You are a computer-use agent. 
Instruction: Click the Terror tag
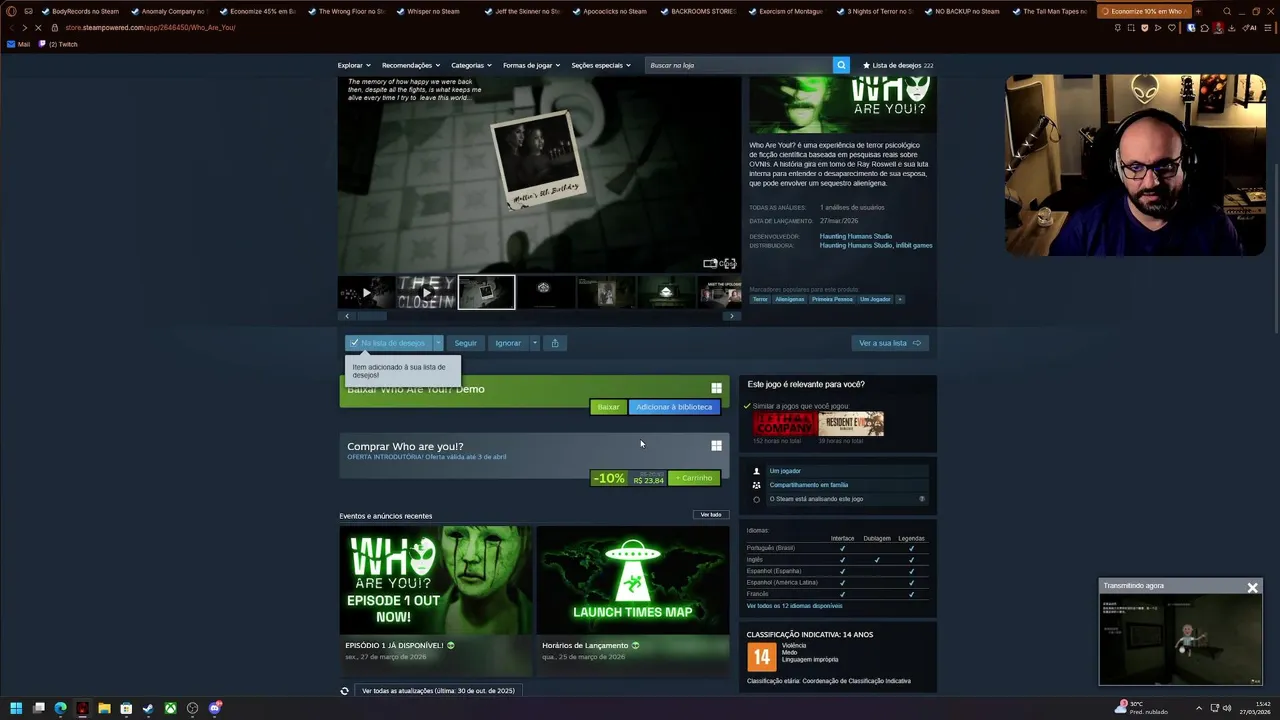760,299
